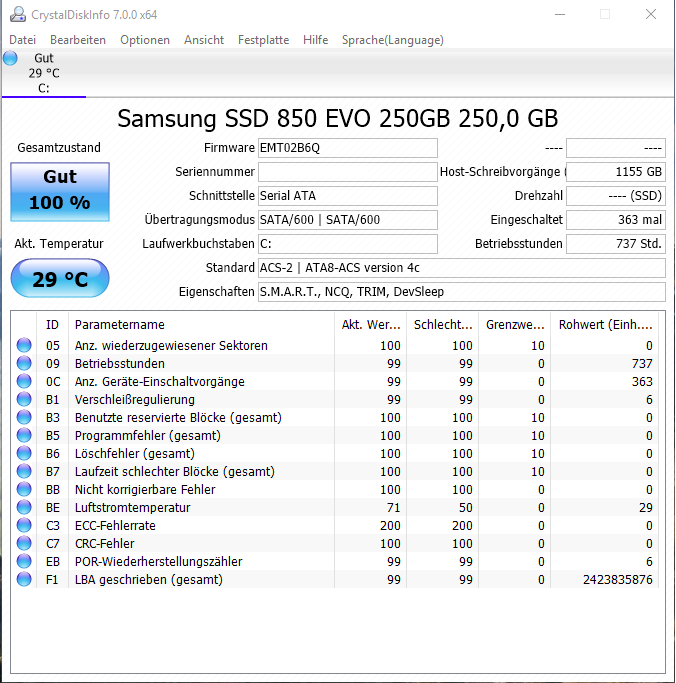The height and width of the screenshot is (683, 676).
Task: Click raw value 2423835876 in LBA row
Action: pyautogui.click(x=618, y=580)
